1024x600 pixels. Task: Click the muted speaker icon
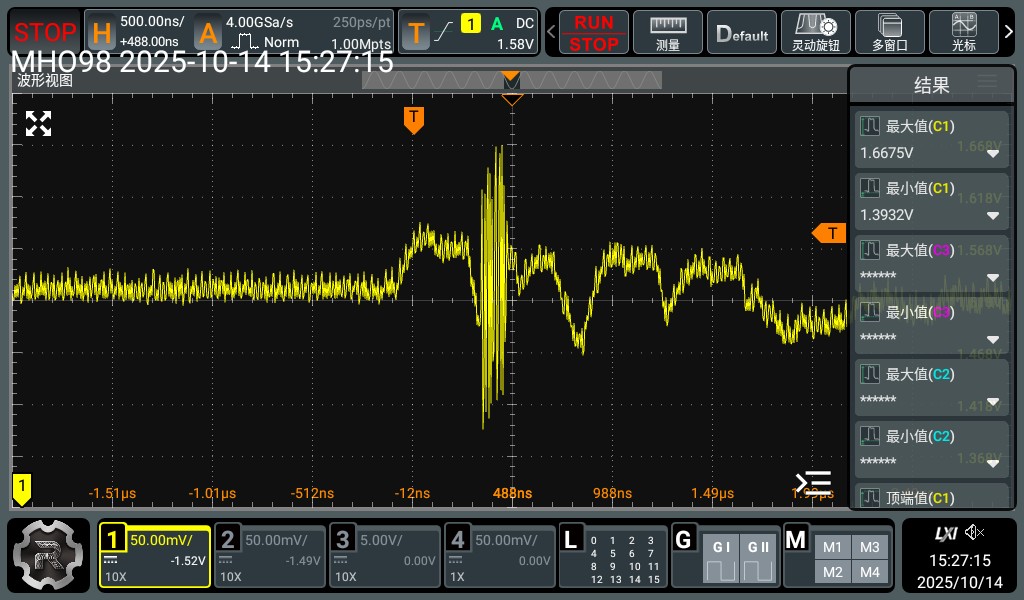[x=975, y=532]
